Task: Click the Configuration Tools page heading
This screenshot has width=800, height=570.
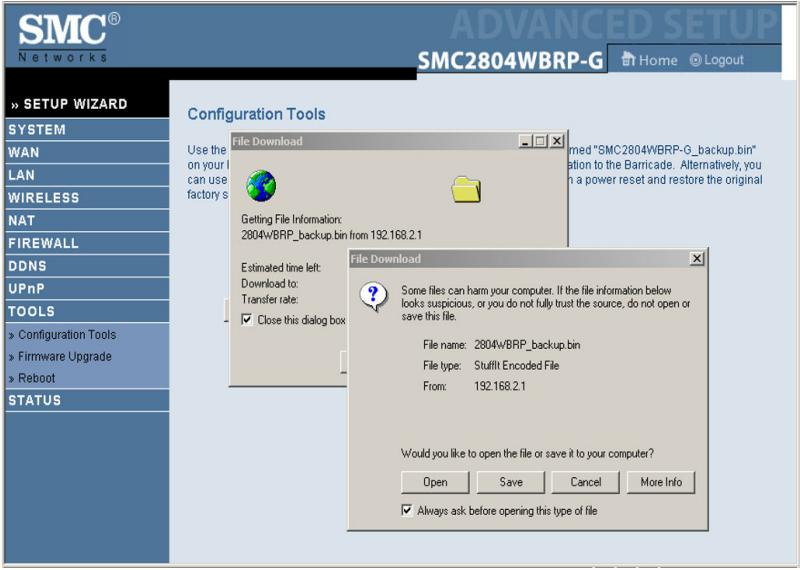Action: tap(256, 114)
